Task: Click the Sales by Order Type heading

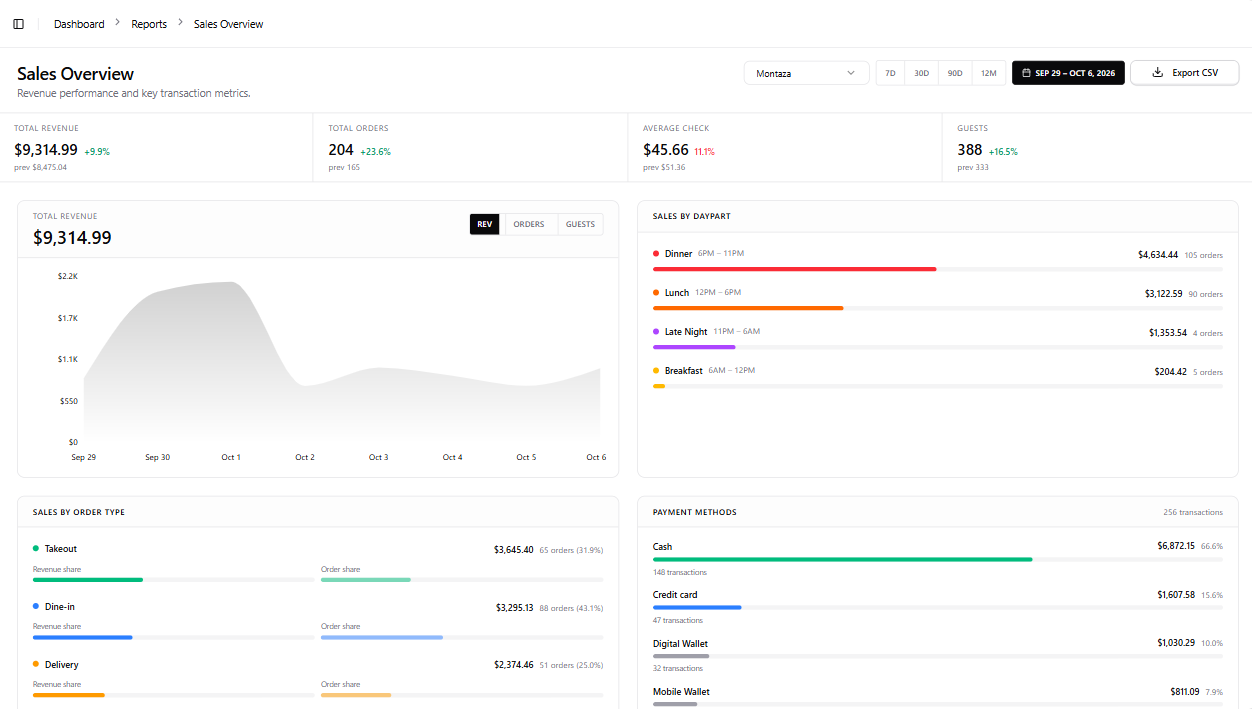Action: [79, 512]
